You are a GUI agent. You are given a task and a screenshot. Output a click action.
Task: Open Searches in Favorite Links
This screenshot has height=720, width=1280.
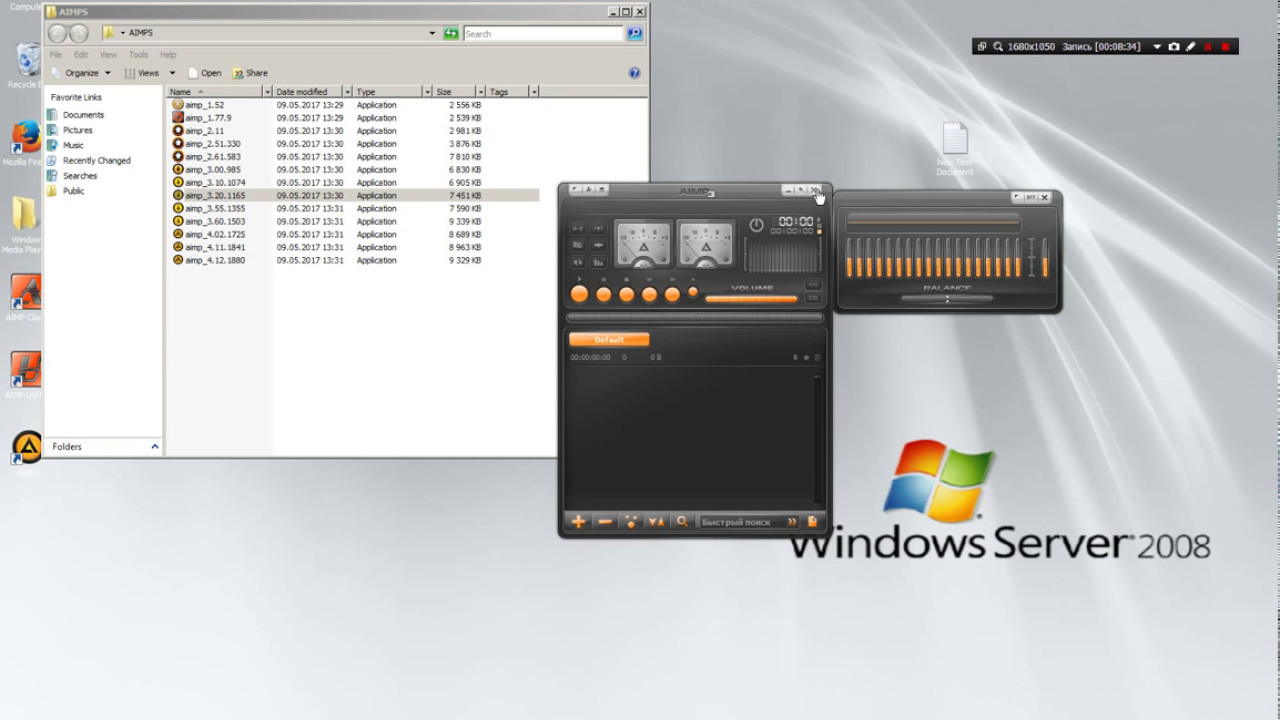(80, 175)
